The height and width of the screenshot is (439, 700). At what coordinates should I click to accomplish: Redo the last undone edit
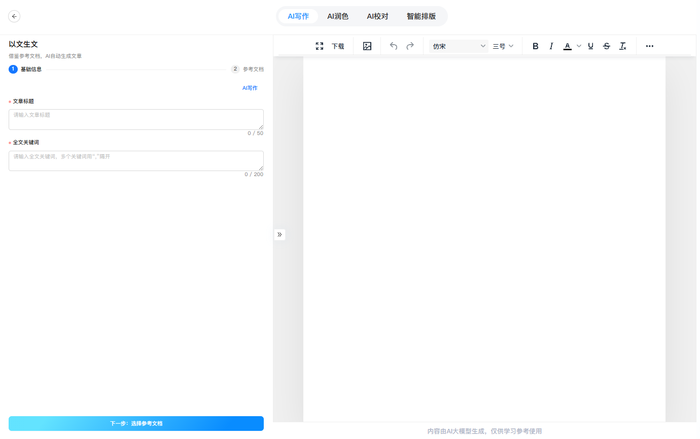[x=410, y=46]
